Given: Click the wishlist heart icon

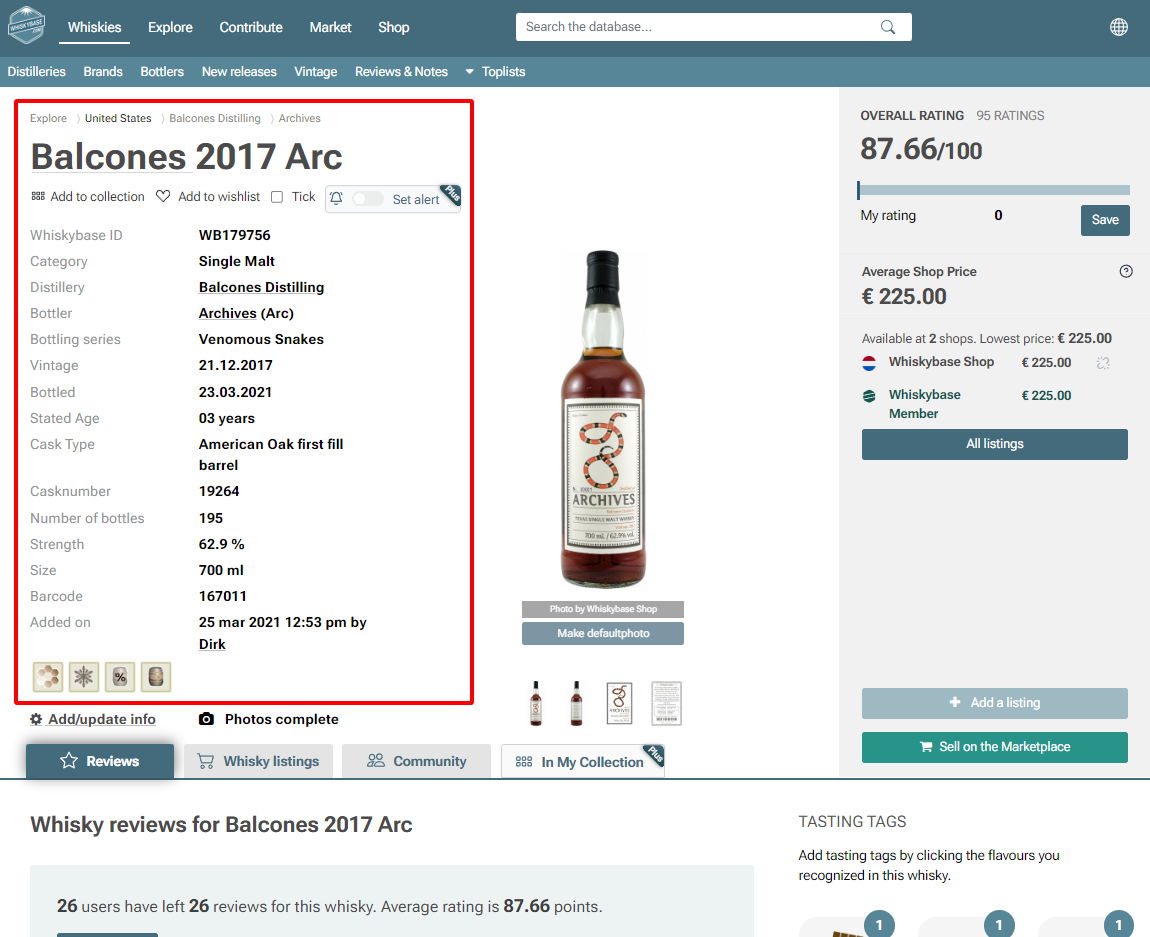Looking at the screenshot, I should coord(163,196).
